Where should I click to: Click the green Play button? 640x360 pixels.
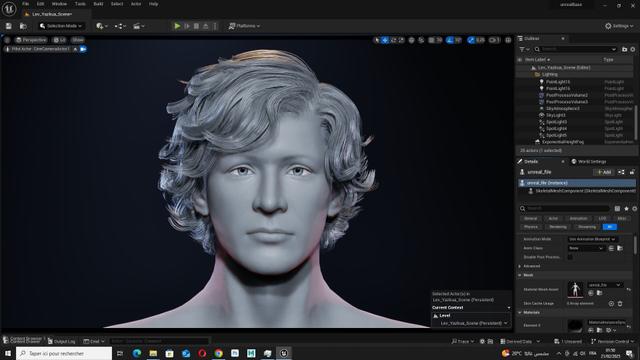(x=177, y=26)
